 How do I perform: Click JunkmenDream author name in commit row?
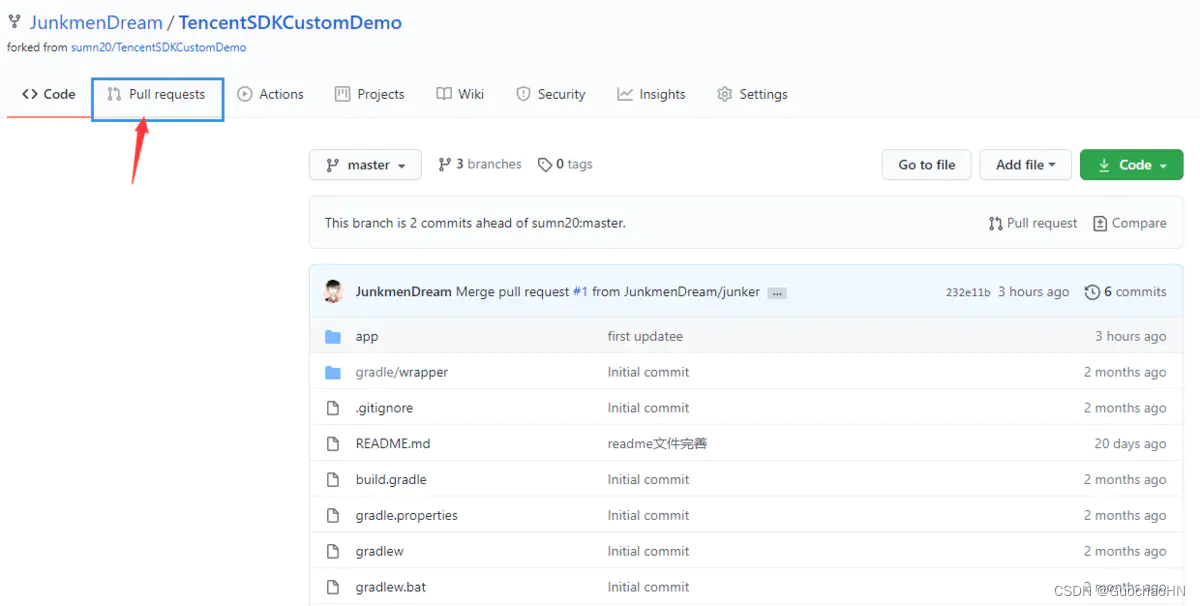pyautogui.click(x=403, y=292)
